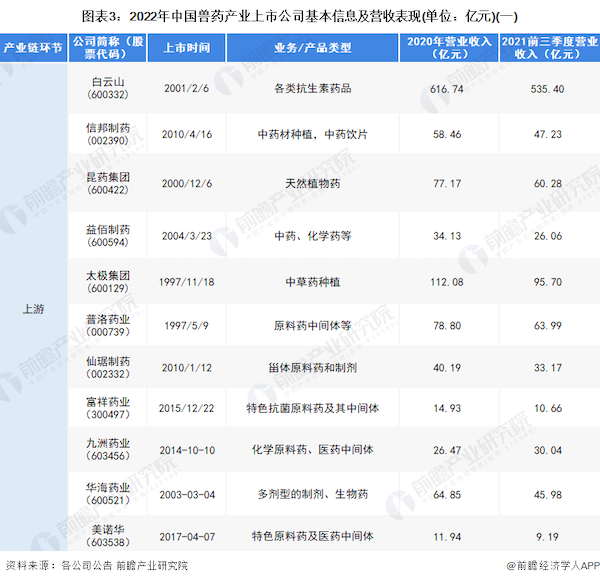Click the 上游 cell
Image resolution: width=600 pixels, height=582 pixels.
click(x=34, y=309)
